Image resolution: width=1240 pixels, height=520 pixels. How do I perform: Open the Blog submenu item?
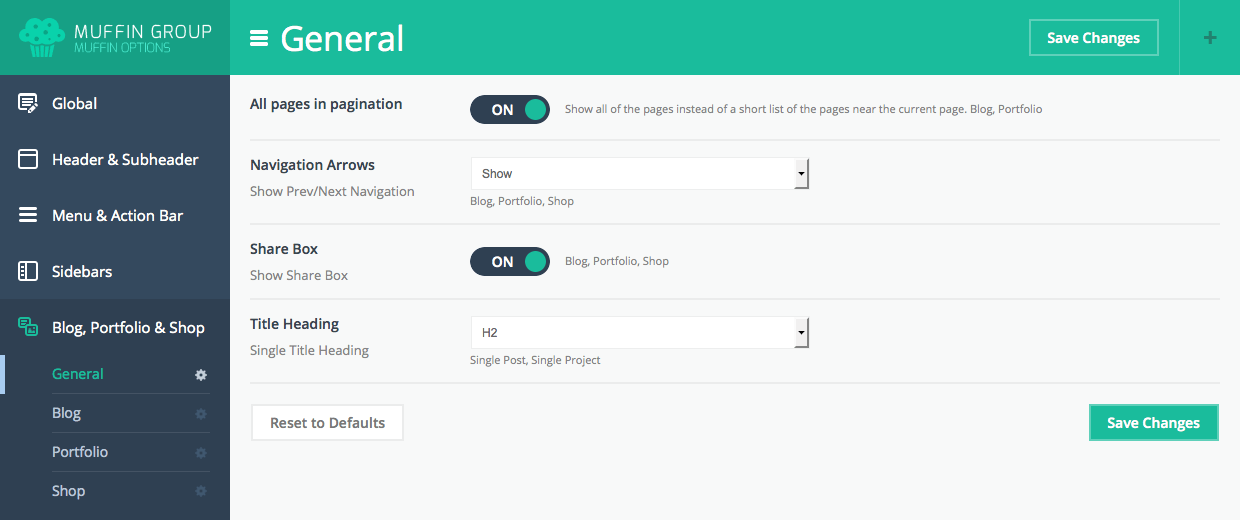coord(67,413)
